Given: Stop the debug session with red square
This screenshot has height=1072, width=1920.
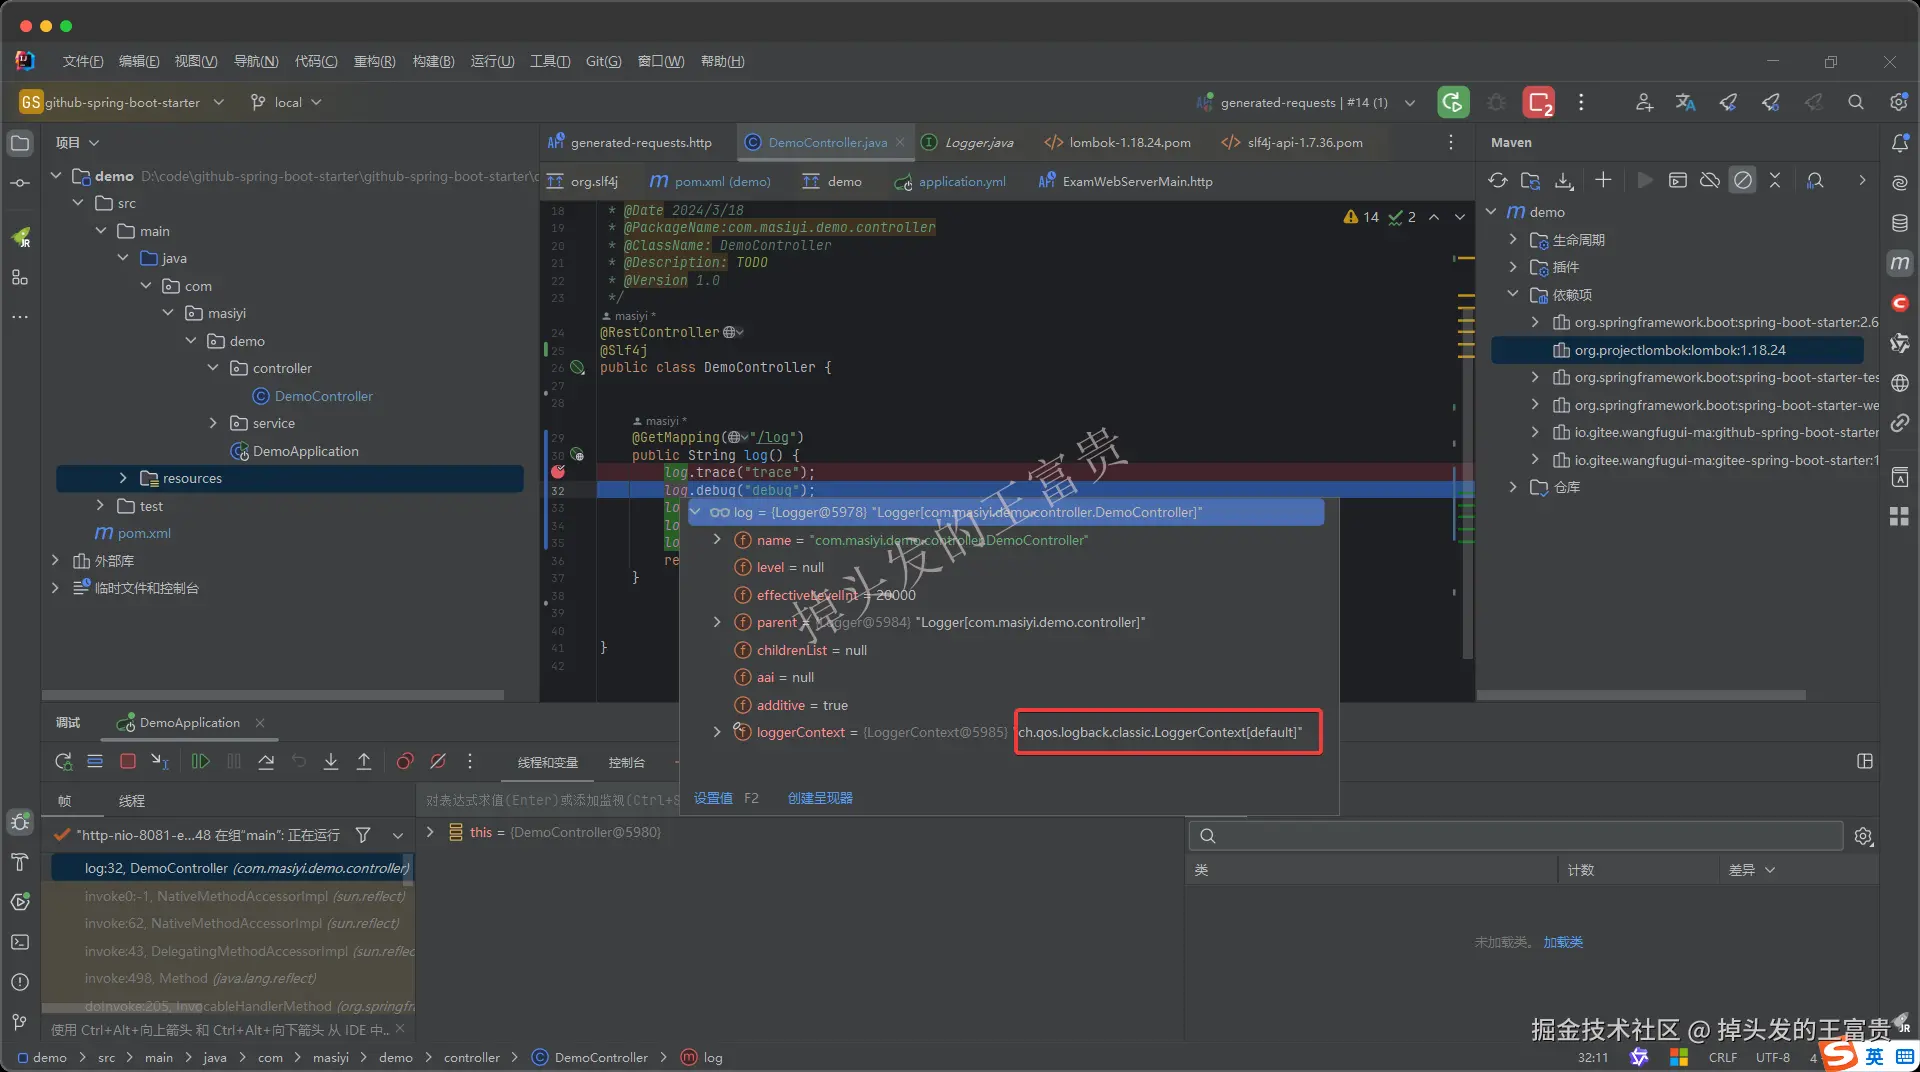Looking at the screenshot, I should pyautogui.click(x=128, y=762).
